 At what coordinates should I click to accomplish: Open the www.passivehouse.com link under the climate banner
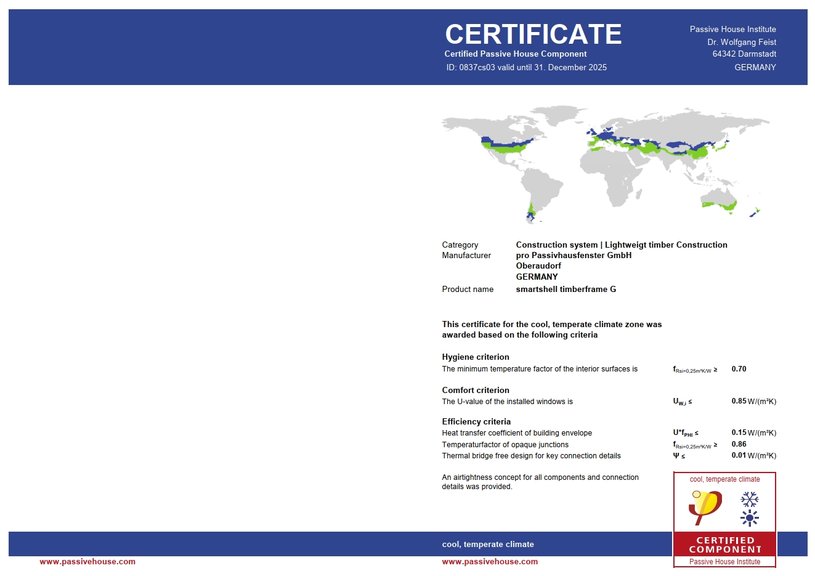[489, 562]
